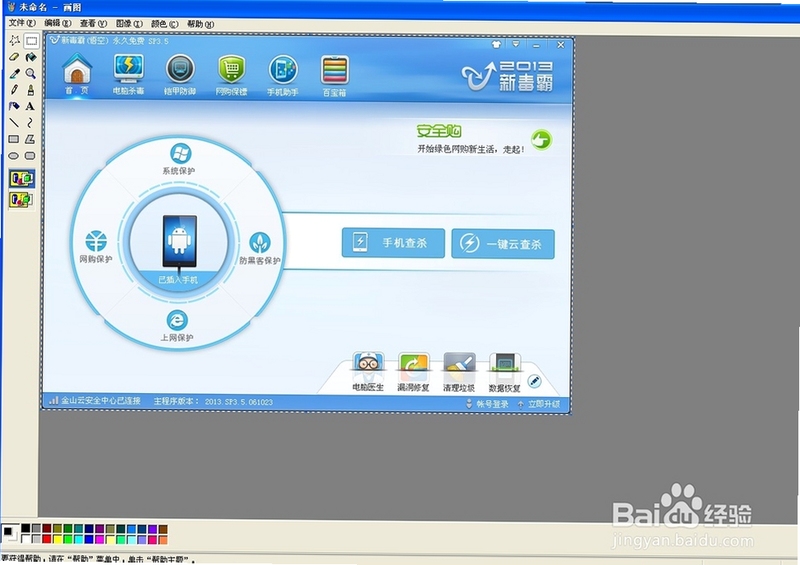Screen dimensions: 800x565
Task: Choose the bright green color swatch
Action: pos(68,539)
